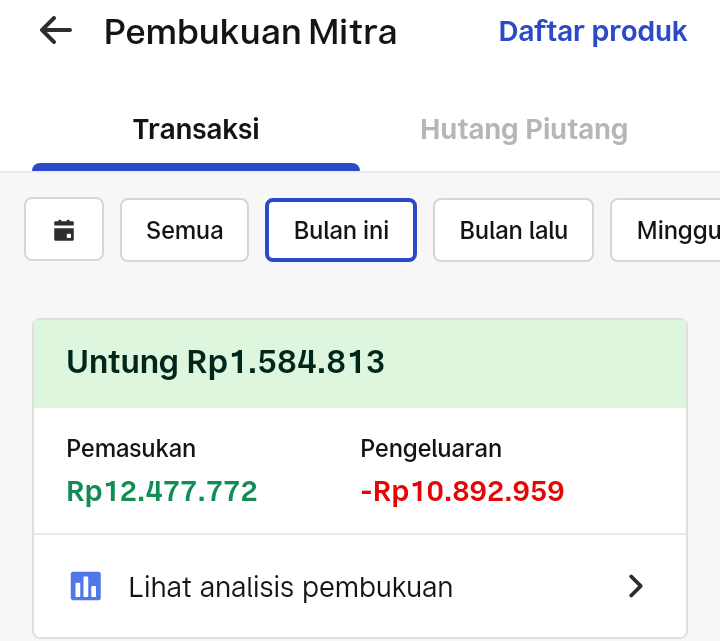Tap the blue bar chart icon
The image size is (720, 641).
click(85, 586)
